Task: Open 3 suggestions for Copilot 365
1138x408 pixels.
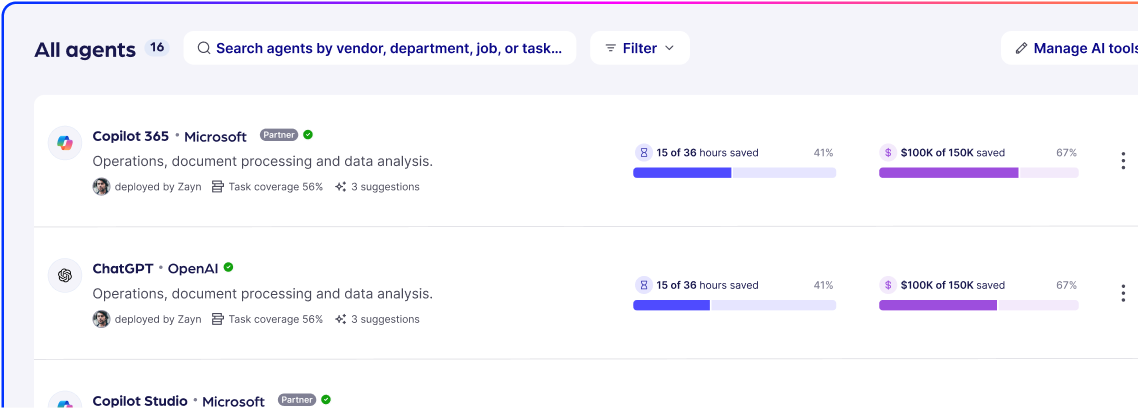Action: 384,187
